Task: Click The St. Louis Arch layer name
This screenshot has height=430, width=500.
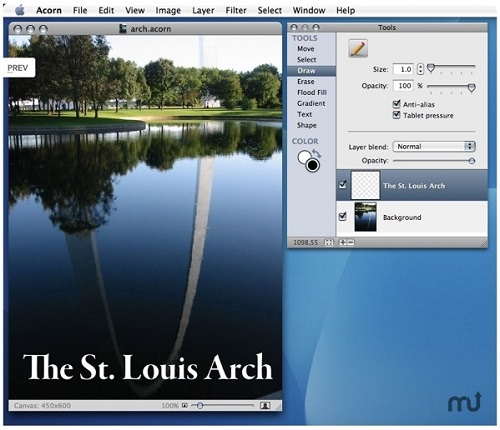Action: (414, 186)
